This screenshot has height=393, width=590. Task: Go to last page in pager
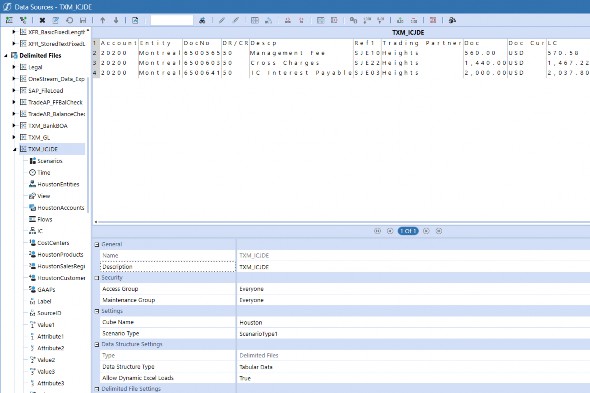439,231
